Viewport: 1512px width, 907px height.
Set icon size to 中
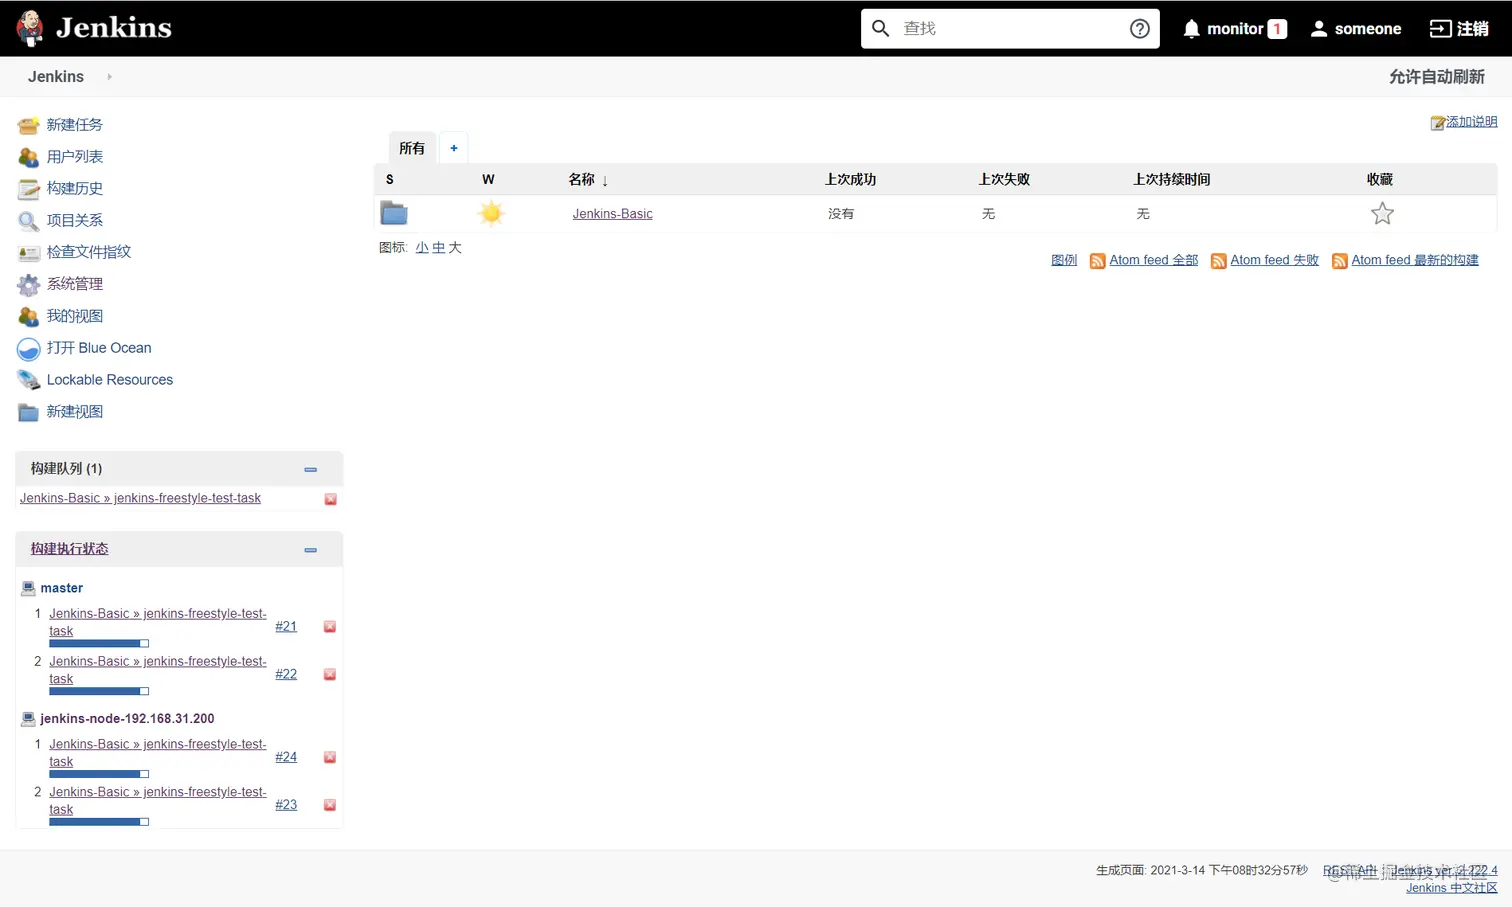(438, 248)
